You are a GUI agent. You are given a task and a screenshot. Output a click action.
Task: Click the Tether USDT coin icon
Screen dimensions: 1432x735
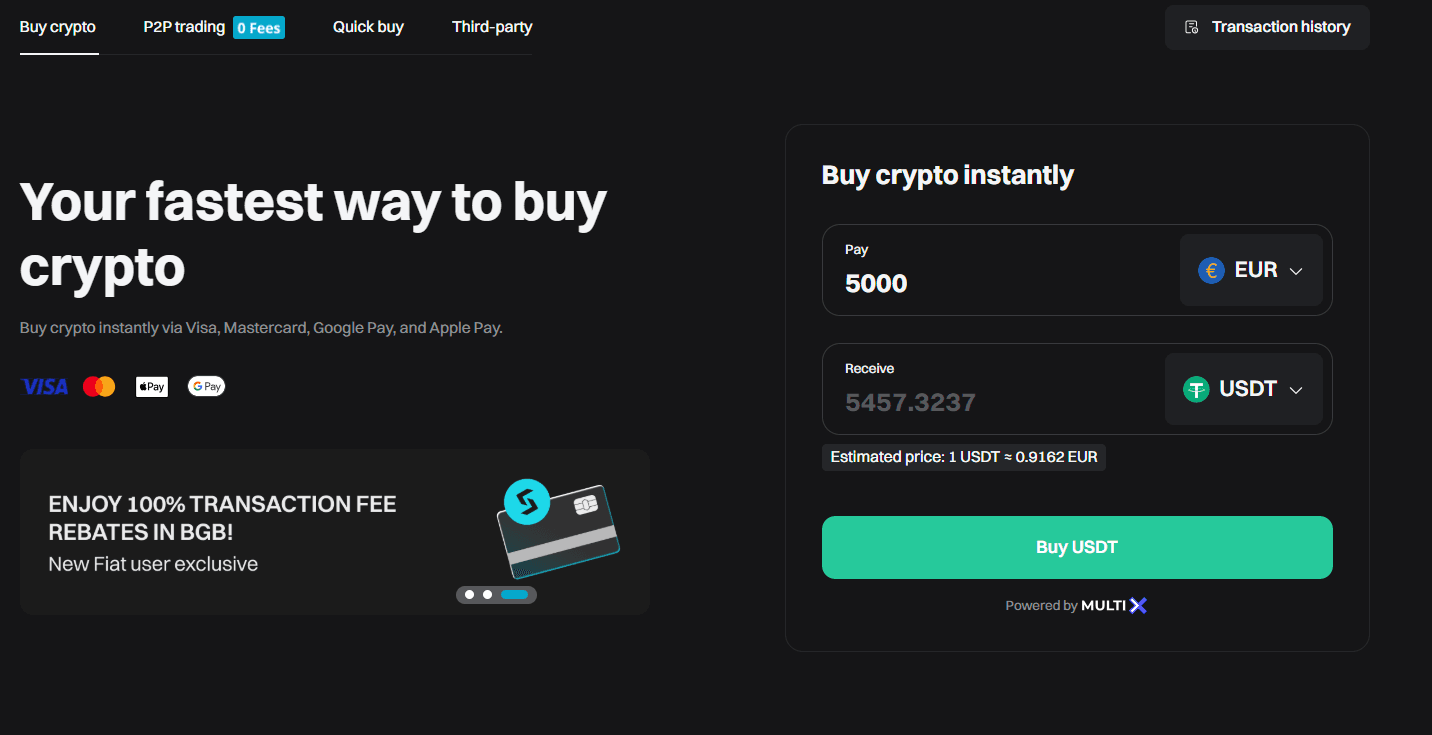1196,389
